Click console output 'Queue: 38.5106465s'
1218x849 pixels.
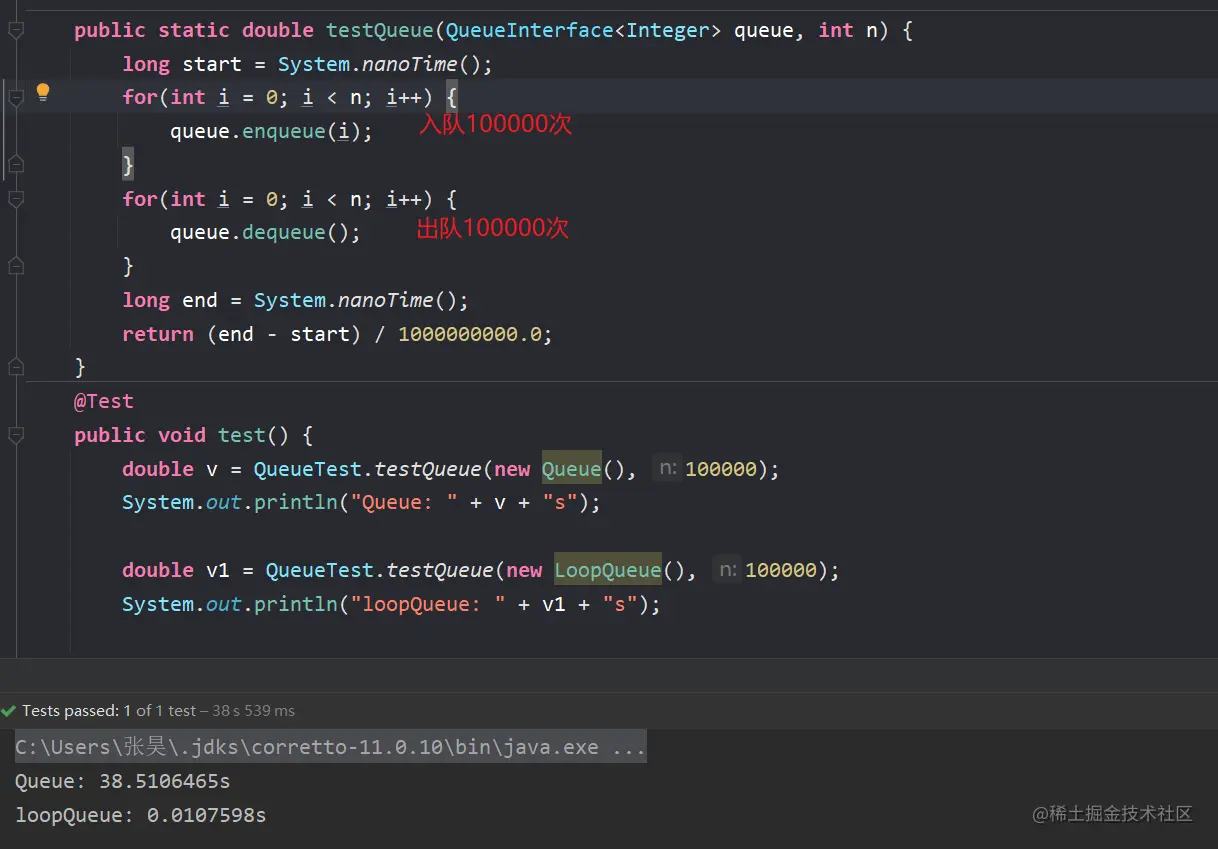pyautogui.click(x=122, y=781)
